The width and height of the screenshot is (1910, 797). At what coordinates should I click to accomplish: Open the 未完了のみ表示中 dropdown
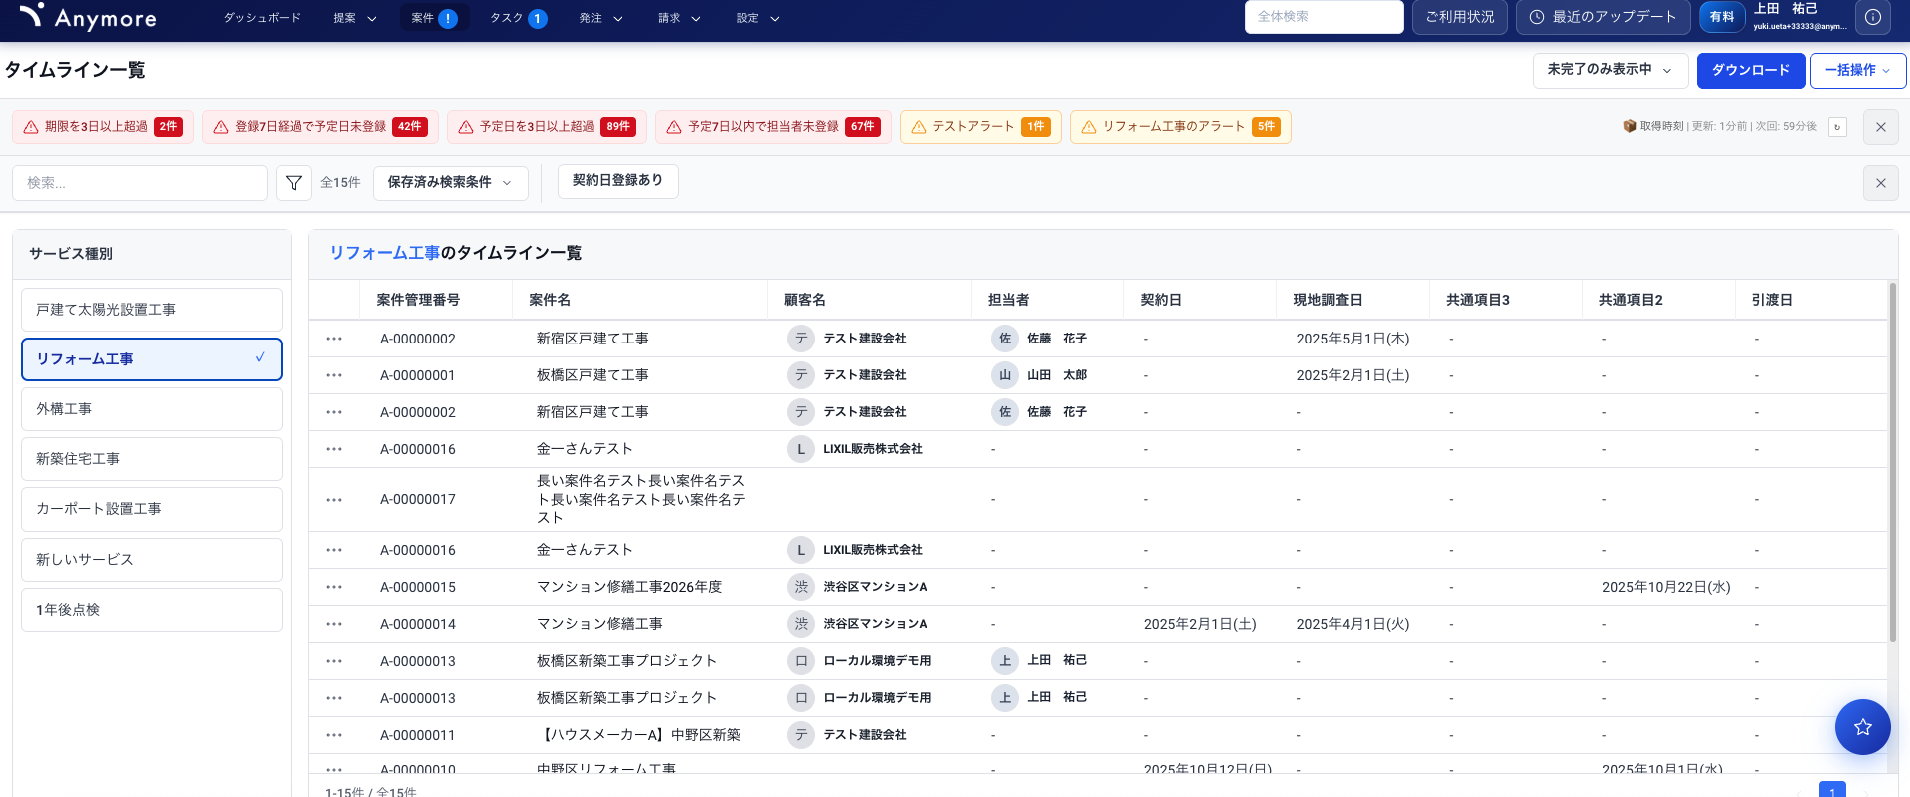point(1609,70)
